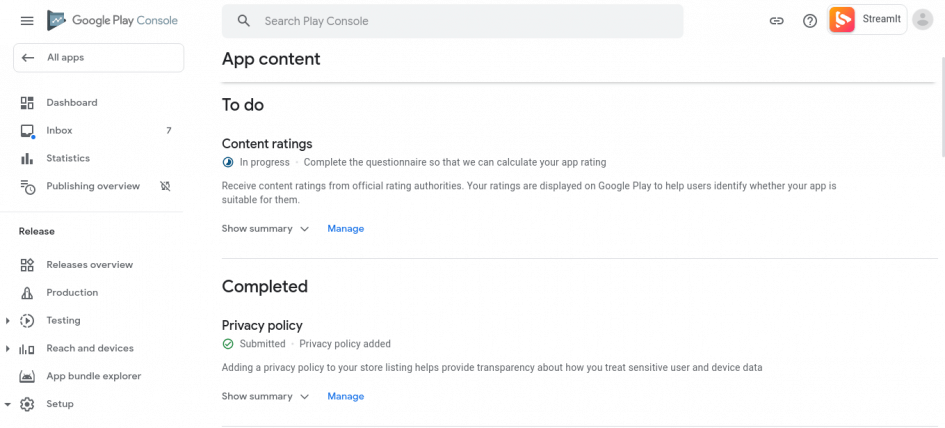Open Statistics in the sidebar
945x428 pixels.
click(x=68, y=159)
